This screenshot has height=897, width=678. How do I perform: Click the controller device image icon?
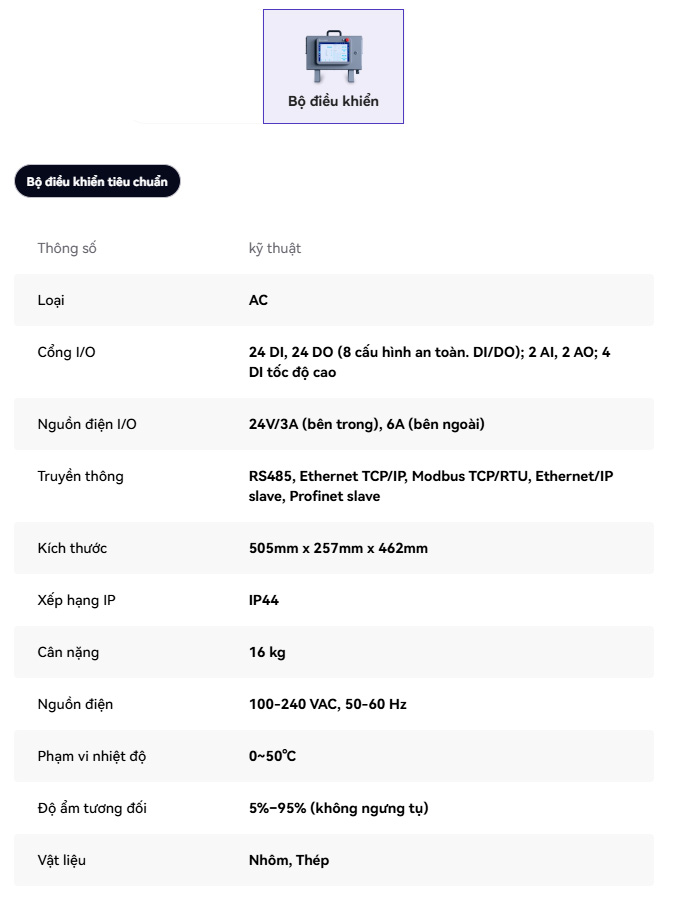pyautogui.click(x=333, y=57)
